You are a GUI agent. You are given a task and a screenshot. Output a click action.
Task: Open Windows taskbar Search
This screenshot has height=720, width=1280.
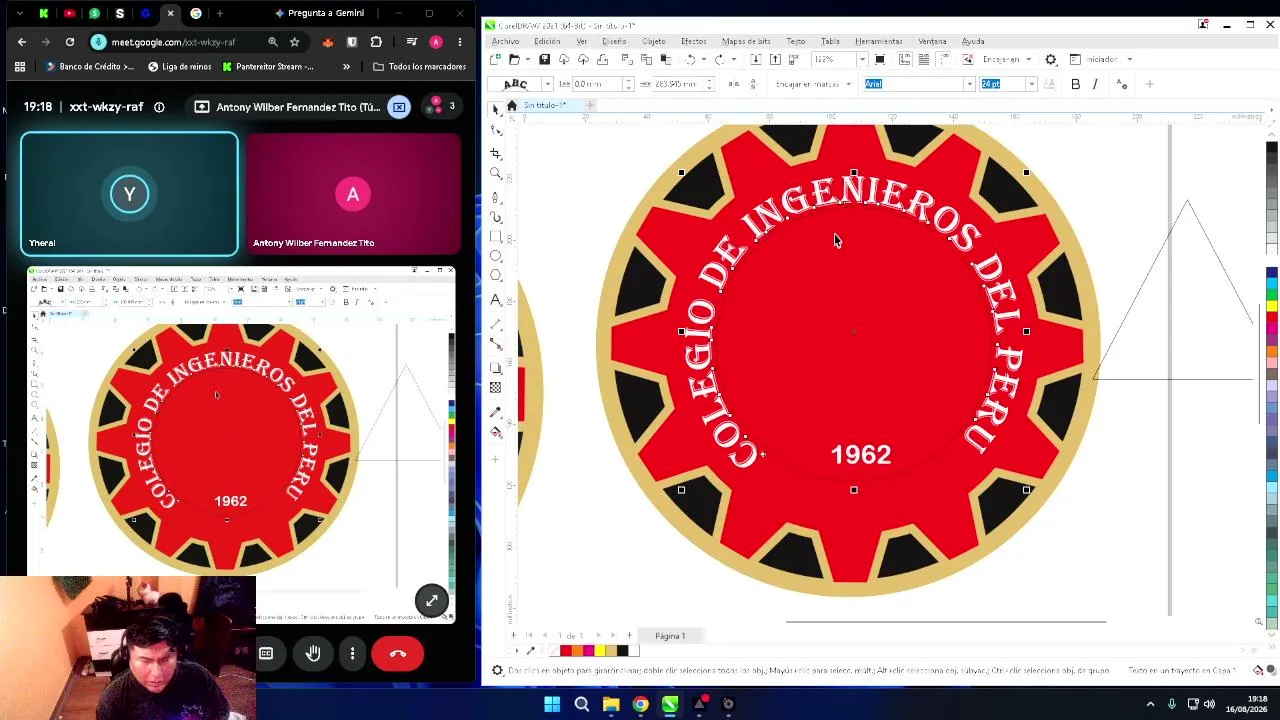point(582,704)
